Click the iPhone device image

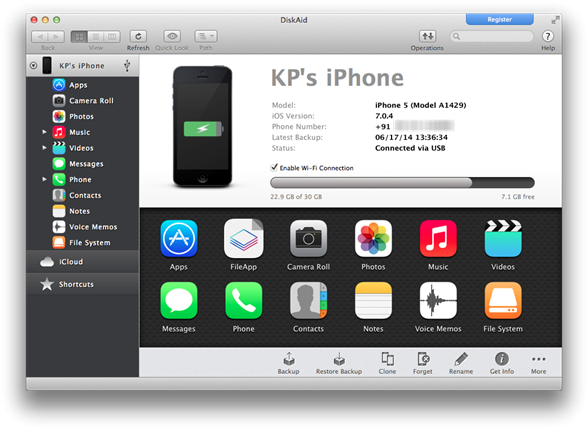point(203,127)
